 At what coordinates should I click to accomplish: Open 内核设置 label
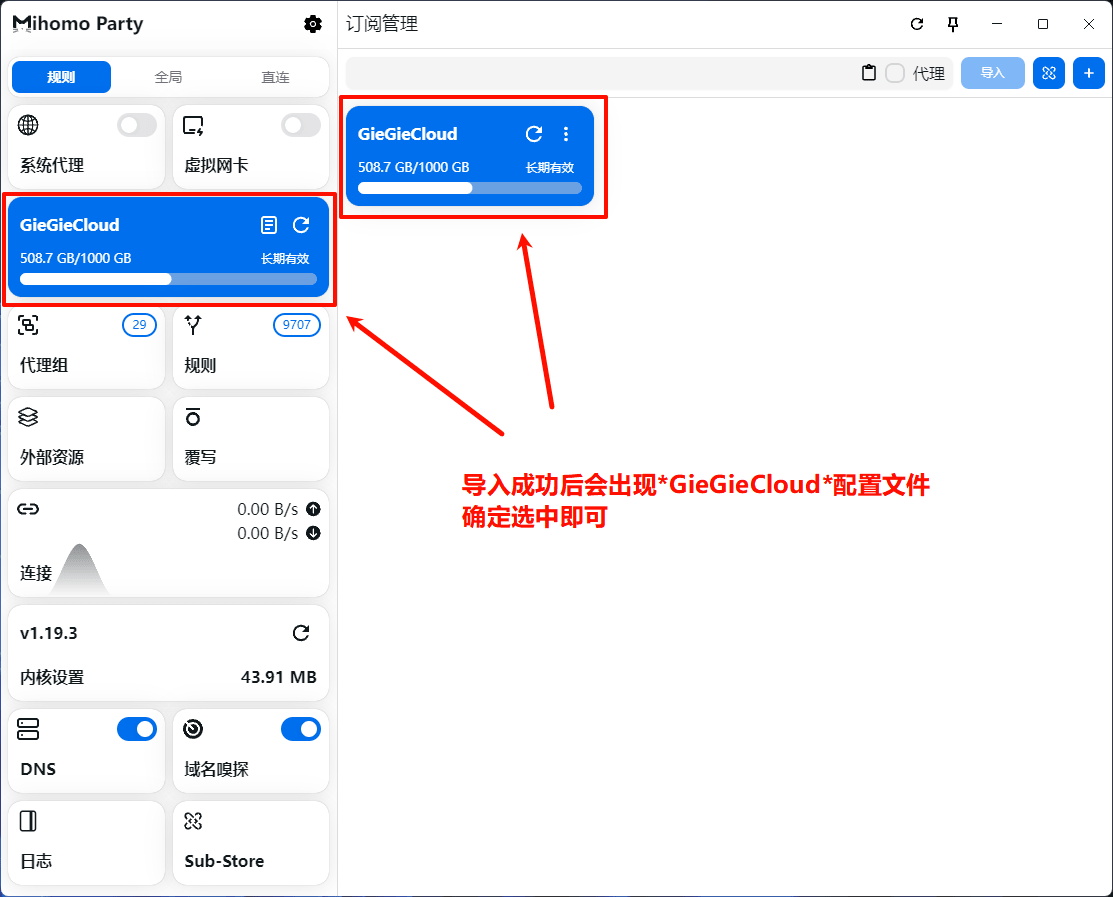coord(52,677)
